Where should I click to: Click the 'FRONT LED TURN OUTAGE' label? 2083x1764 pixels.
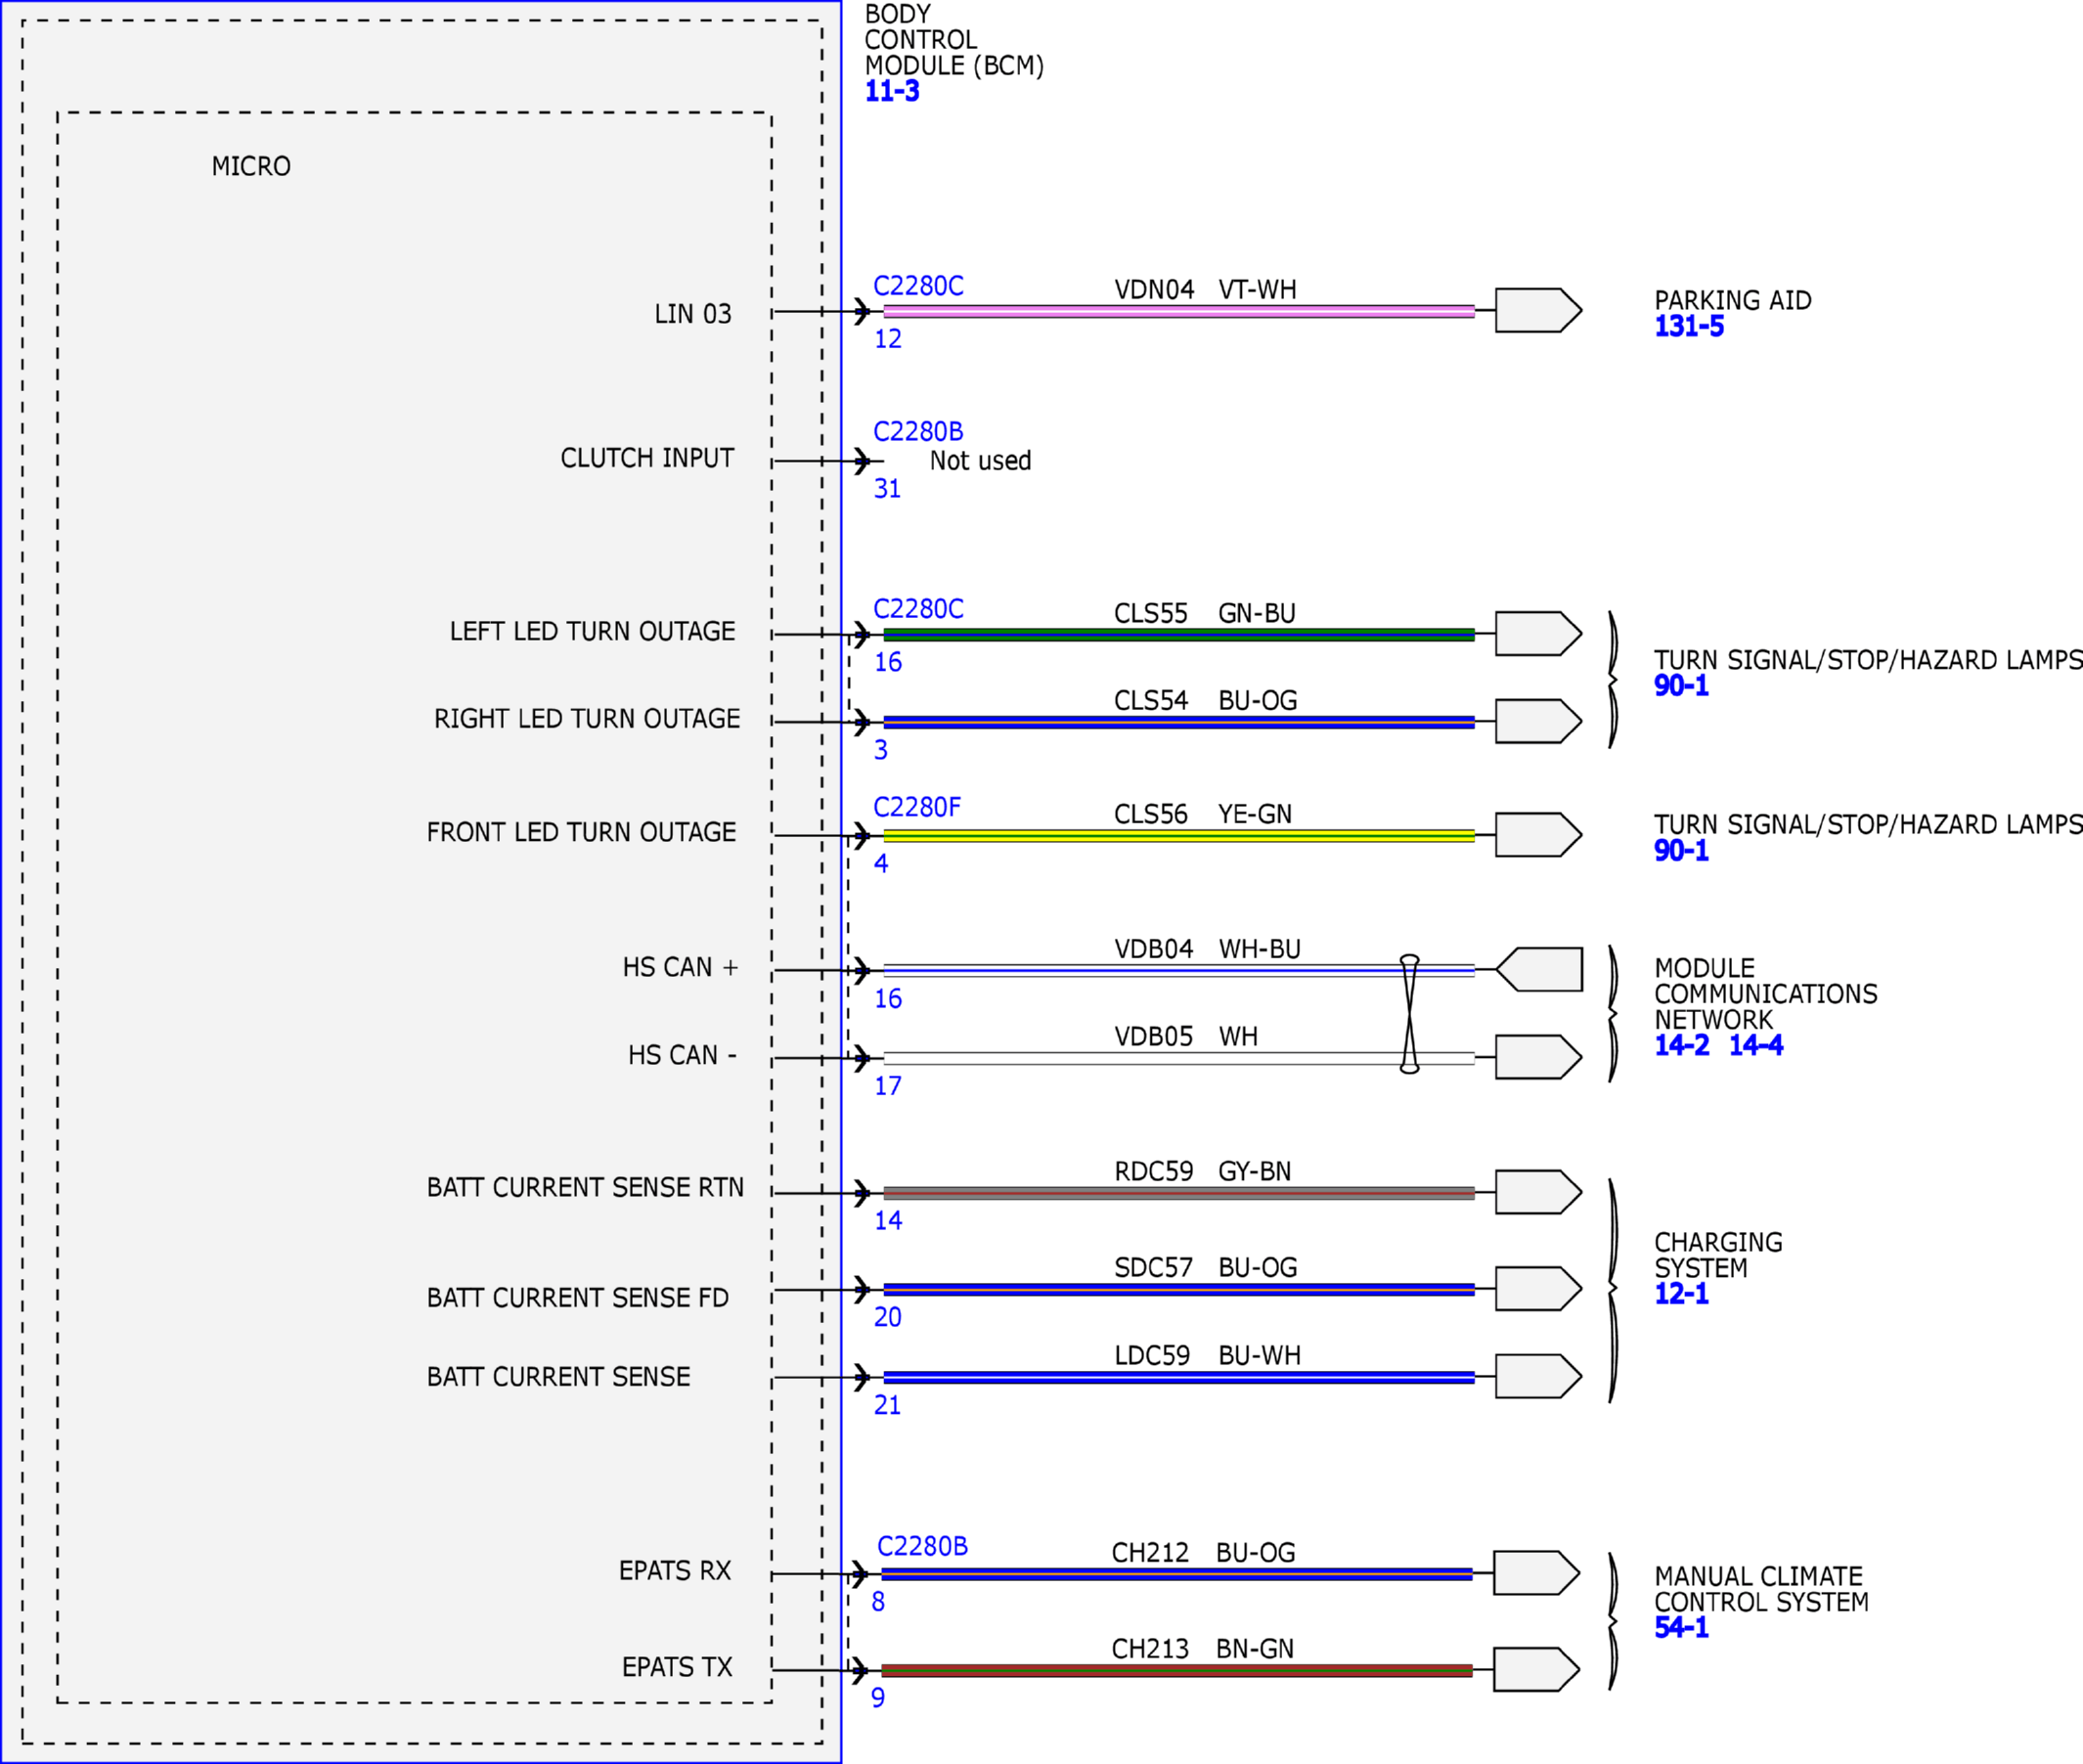click(x=581, y=832)
